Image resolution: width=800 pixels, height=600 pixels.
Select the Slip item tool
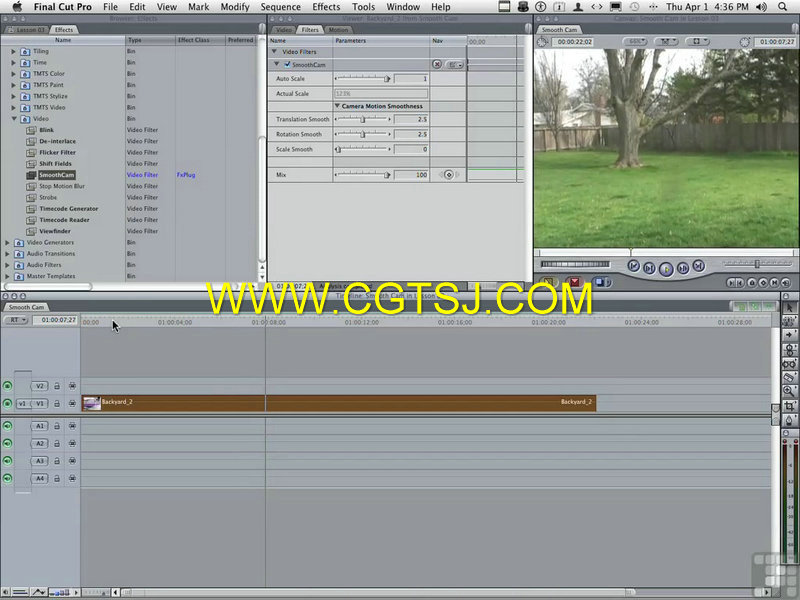tap(789, 364)
